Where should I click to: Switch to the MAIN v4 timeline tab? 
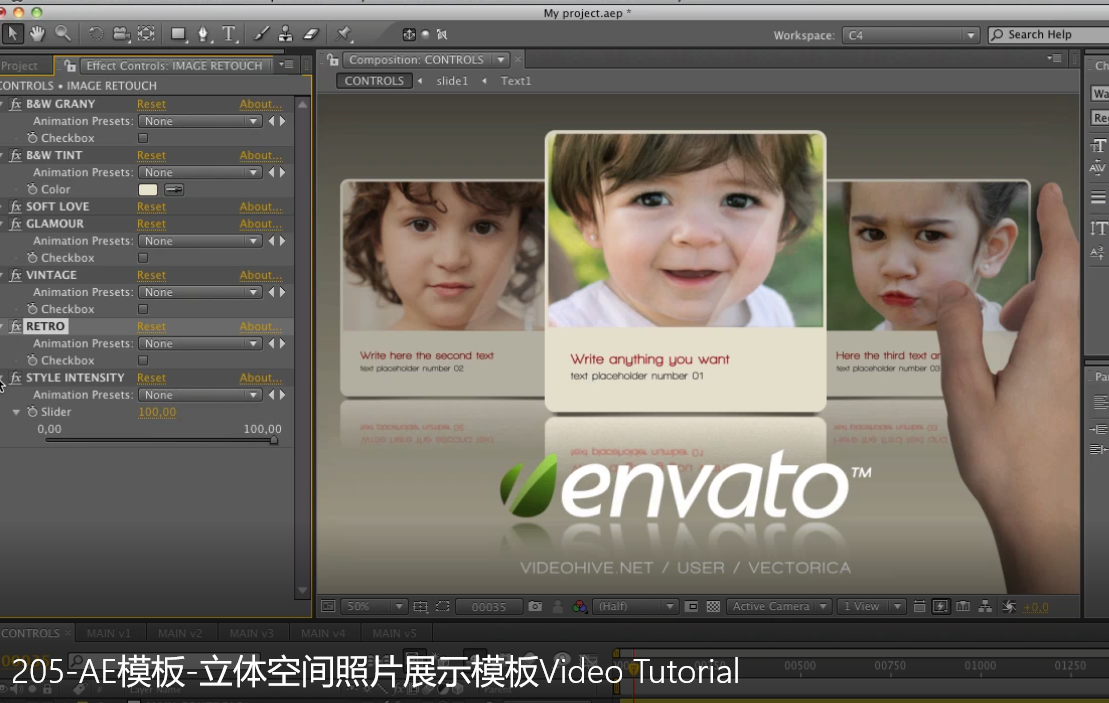pyautogui.click(x=323, y=634)
